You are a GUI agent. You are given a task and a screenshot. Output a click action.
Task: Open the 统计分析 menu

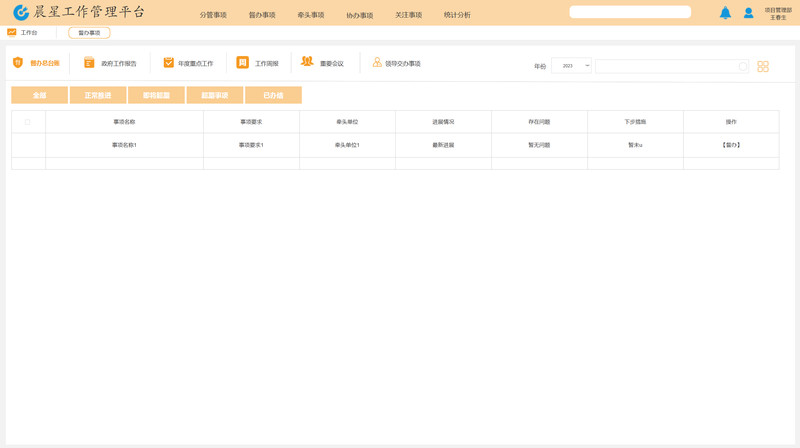point(457,15)
